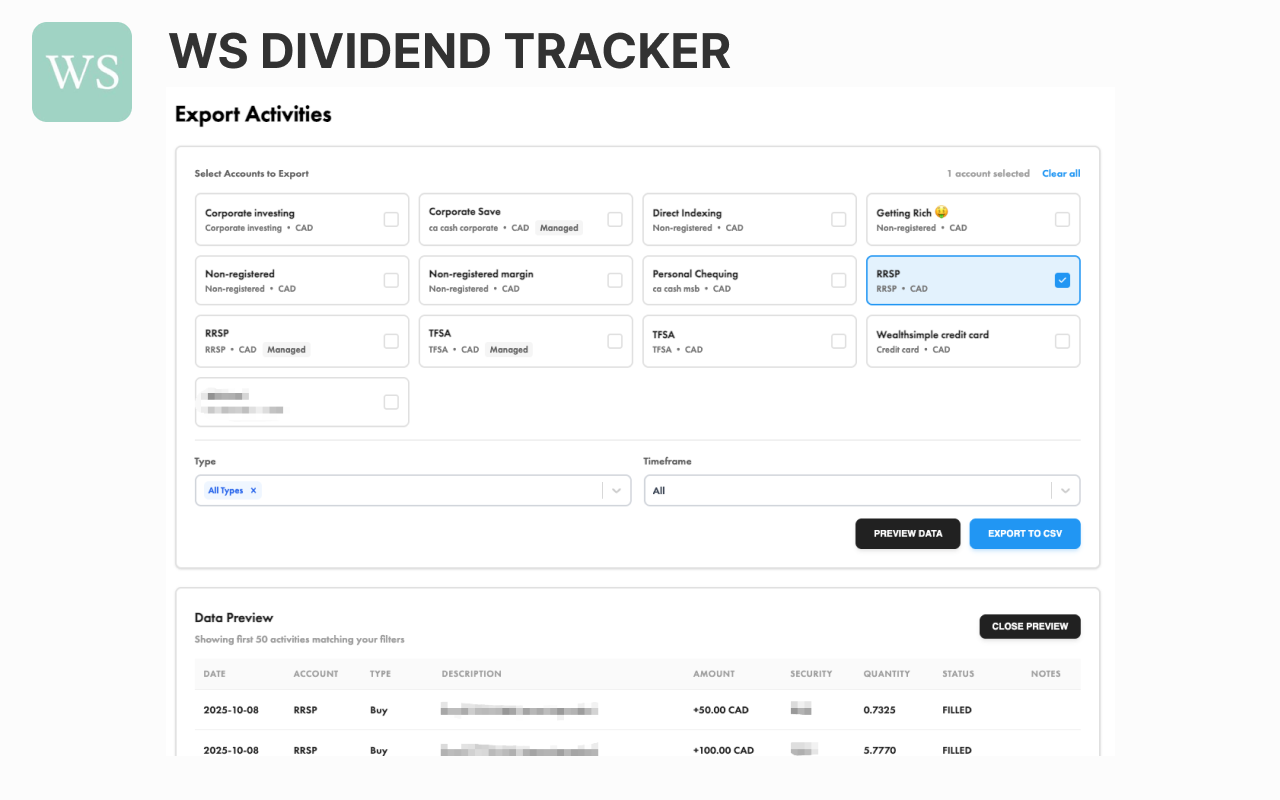Click Export to CSV

(x=1024, y=533)
